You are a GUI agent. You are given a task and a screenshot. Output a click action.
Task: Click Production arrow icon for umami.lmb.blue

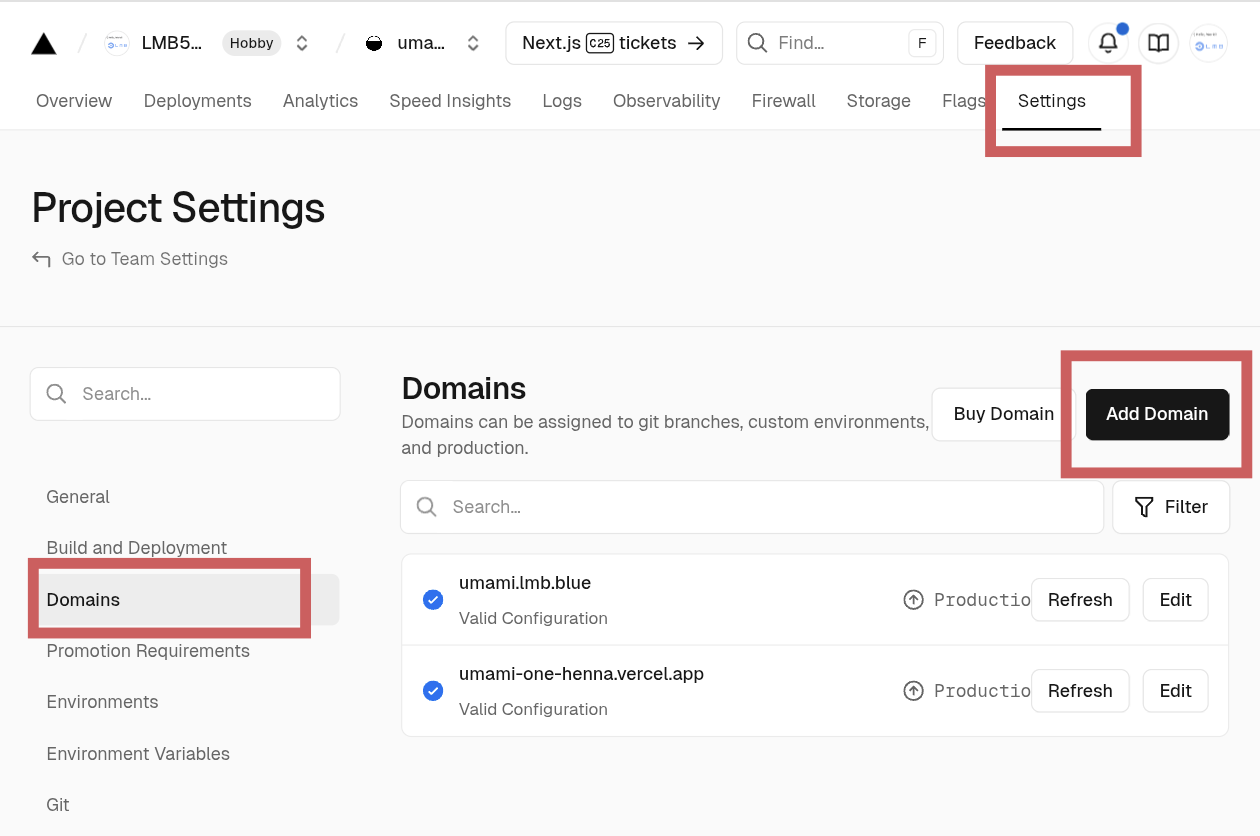point(913,600)
